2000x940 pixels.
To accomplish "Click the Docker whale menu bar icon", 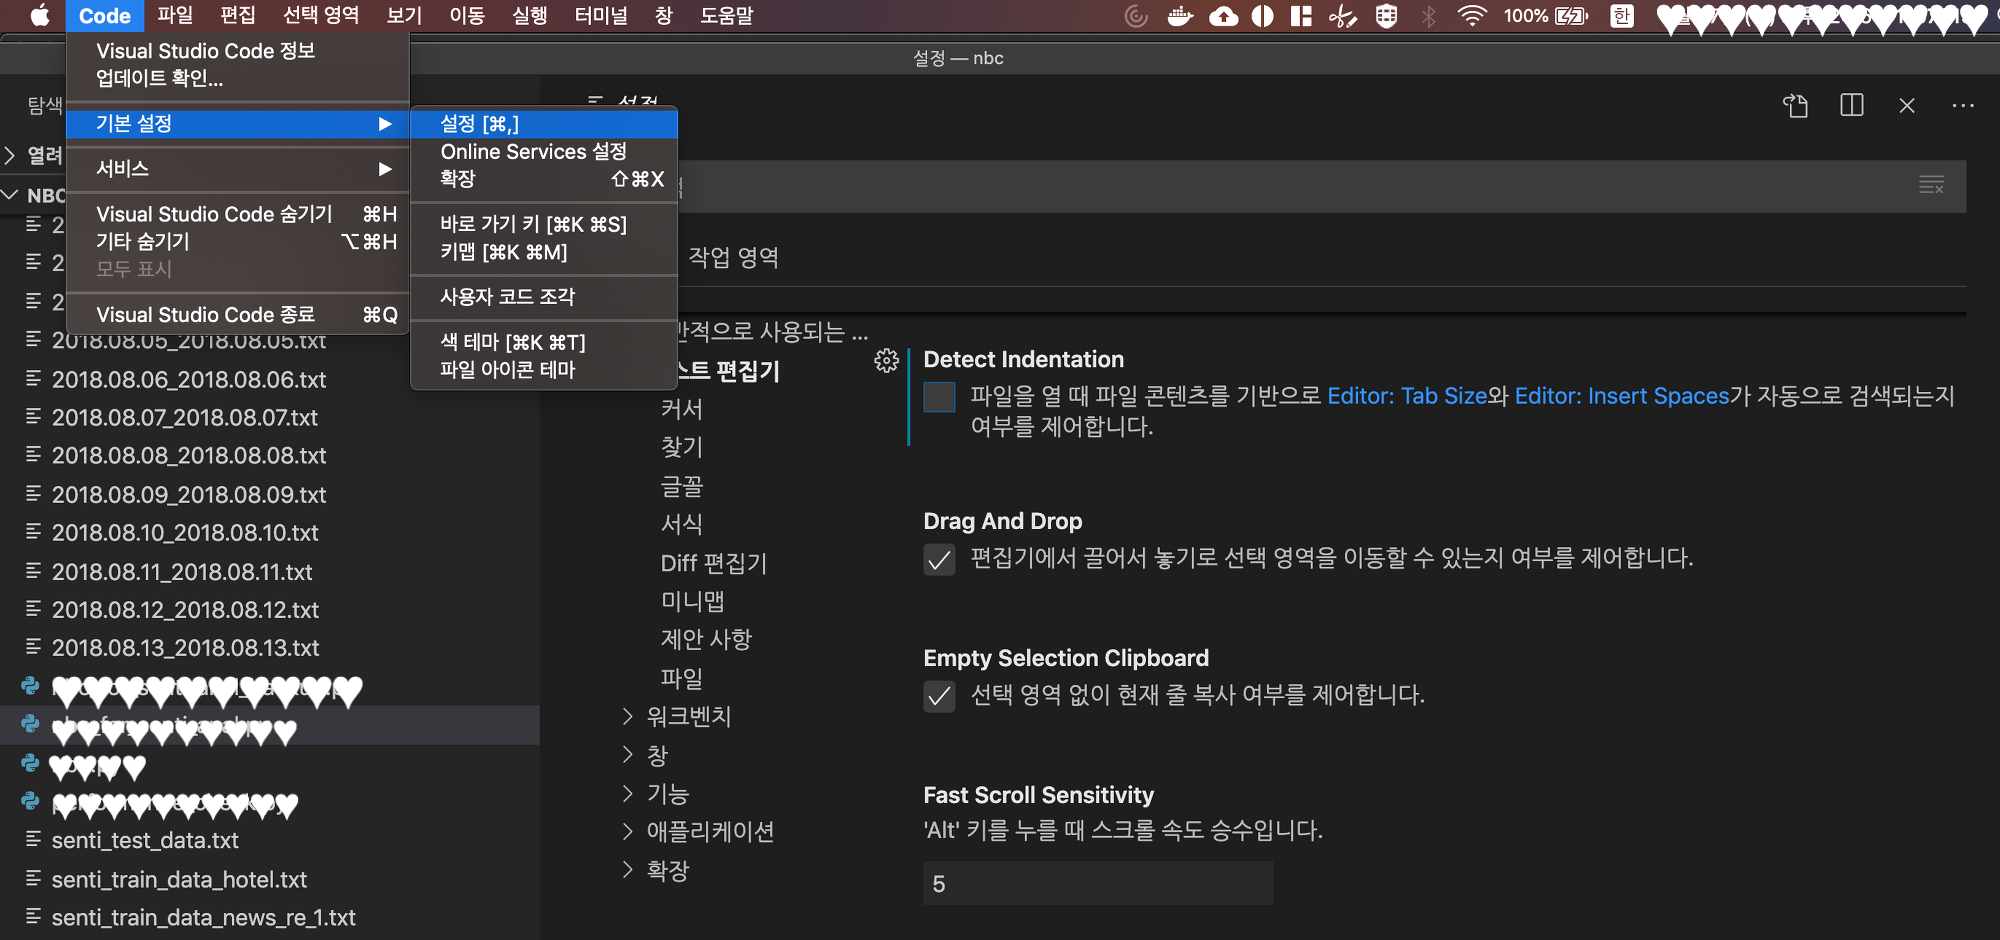I will (1180, 16).
